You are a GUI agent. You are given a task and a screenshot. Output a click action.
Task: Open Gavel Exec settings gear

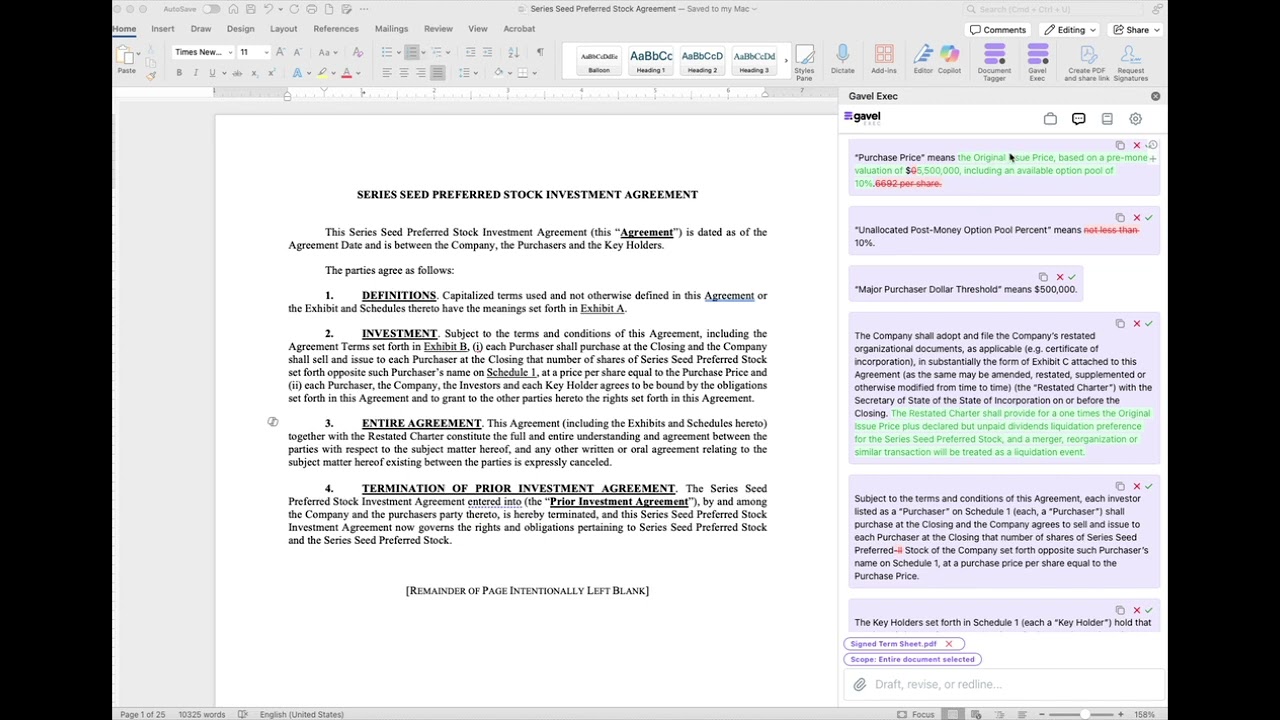pyautogui.click(x=1135, y=119)
